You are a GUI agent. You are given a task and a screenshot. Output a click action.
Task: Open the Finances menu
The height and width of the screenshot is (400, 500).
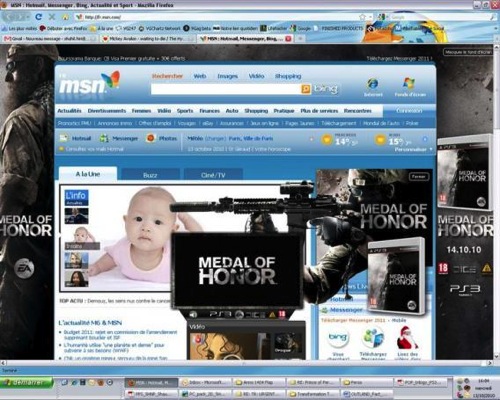[209, 111]
